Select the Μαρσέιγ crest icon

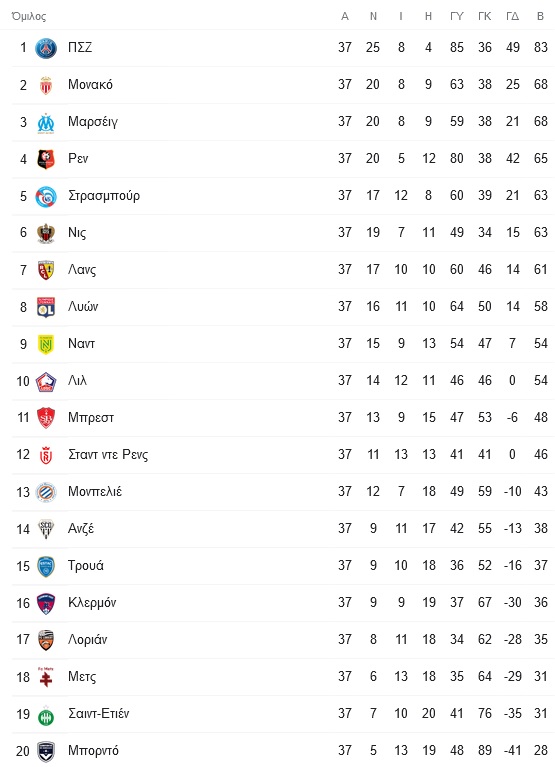point(46,122)
